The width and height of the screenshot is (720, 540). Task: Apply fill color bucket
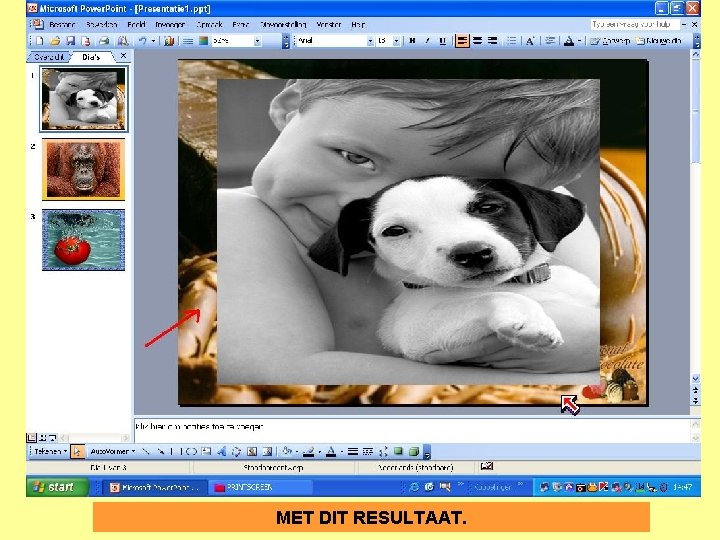(x=287, y=451)
